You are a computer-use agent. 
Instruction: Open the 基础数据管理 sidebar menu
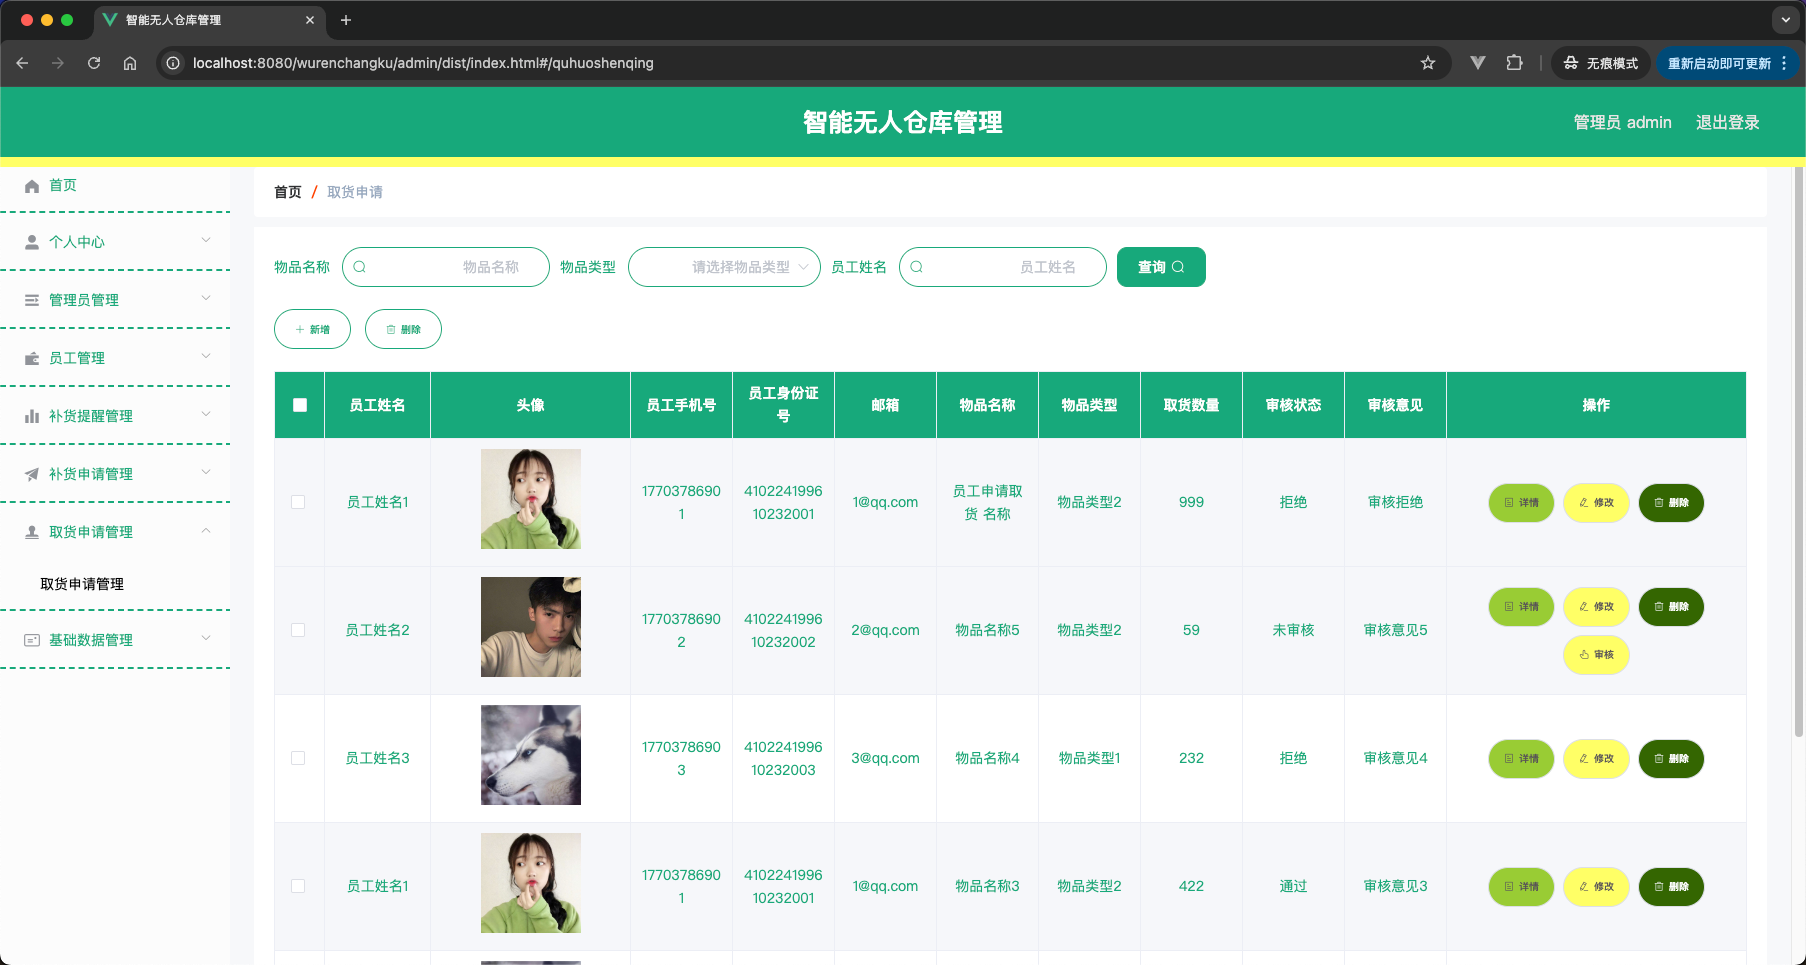click(x=115, y=640)
